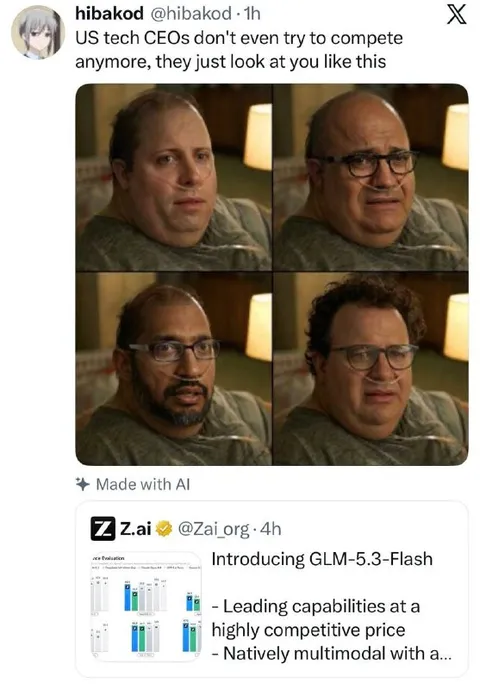Open the top-right photo with glasses
480x689 pixels.
371,177
